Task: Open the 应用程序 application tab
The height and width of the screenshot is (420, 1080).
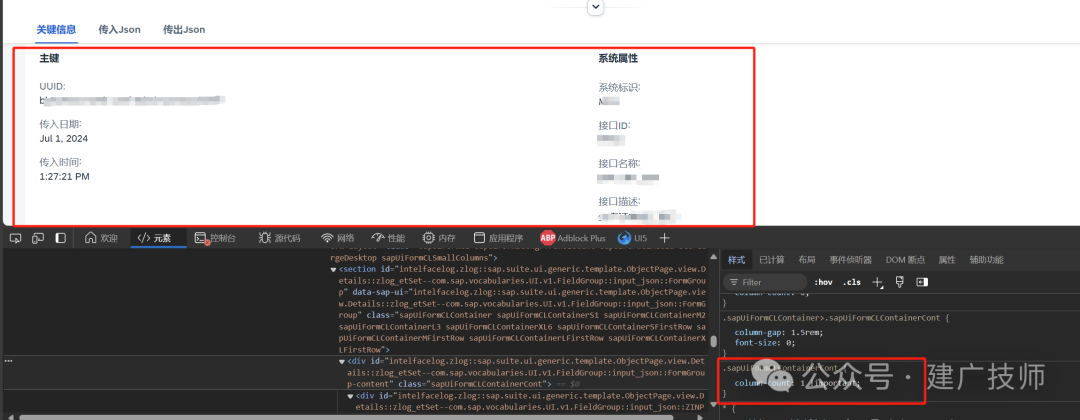Action: [x=498, y=238]
